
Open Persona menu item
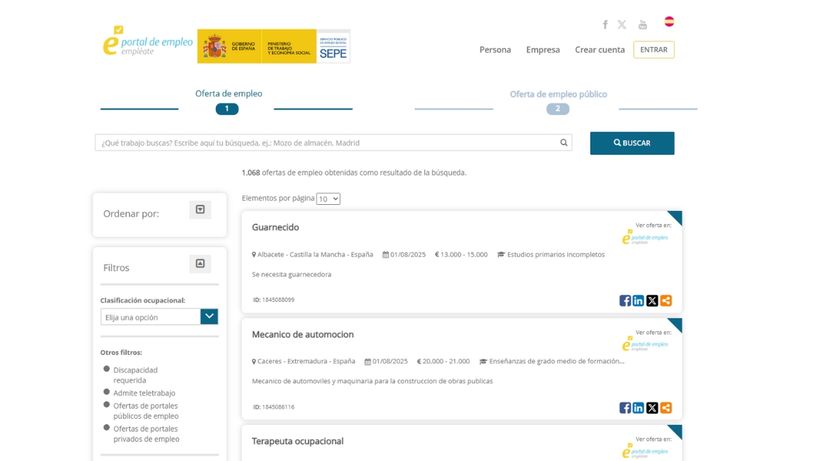coord(495,50)
